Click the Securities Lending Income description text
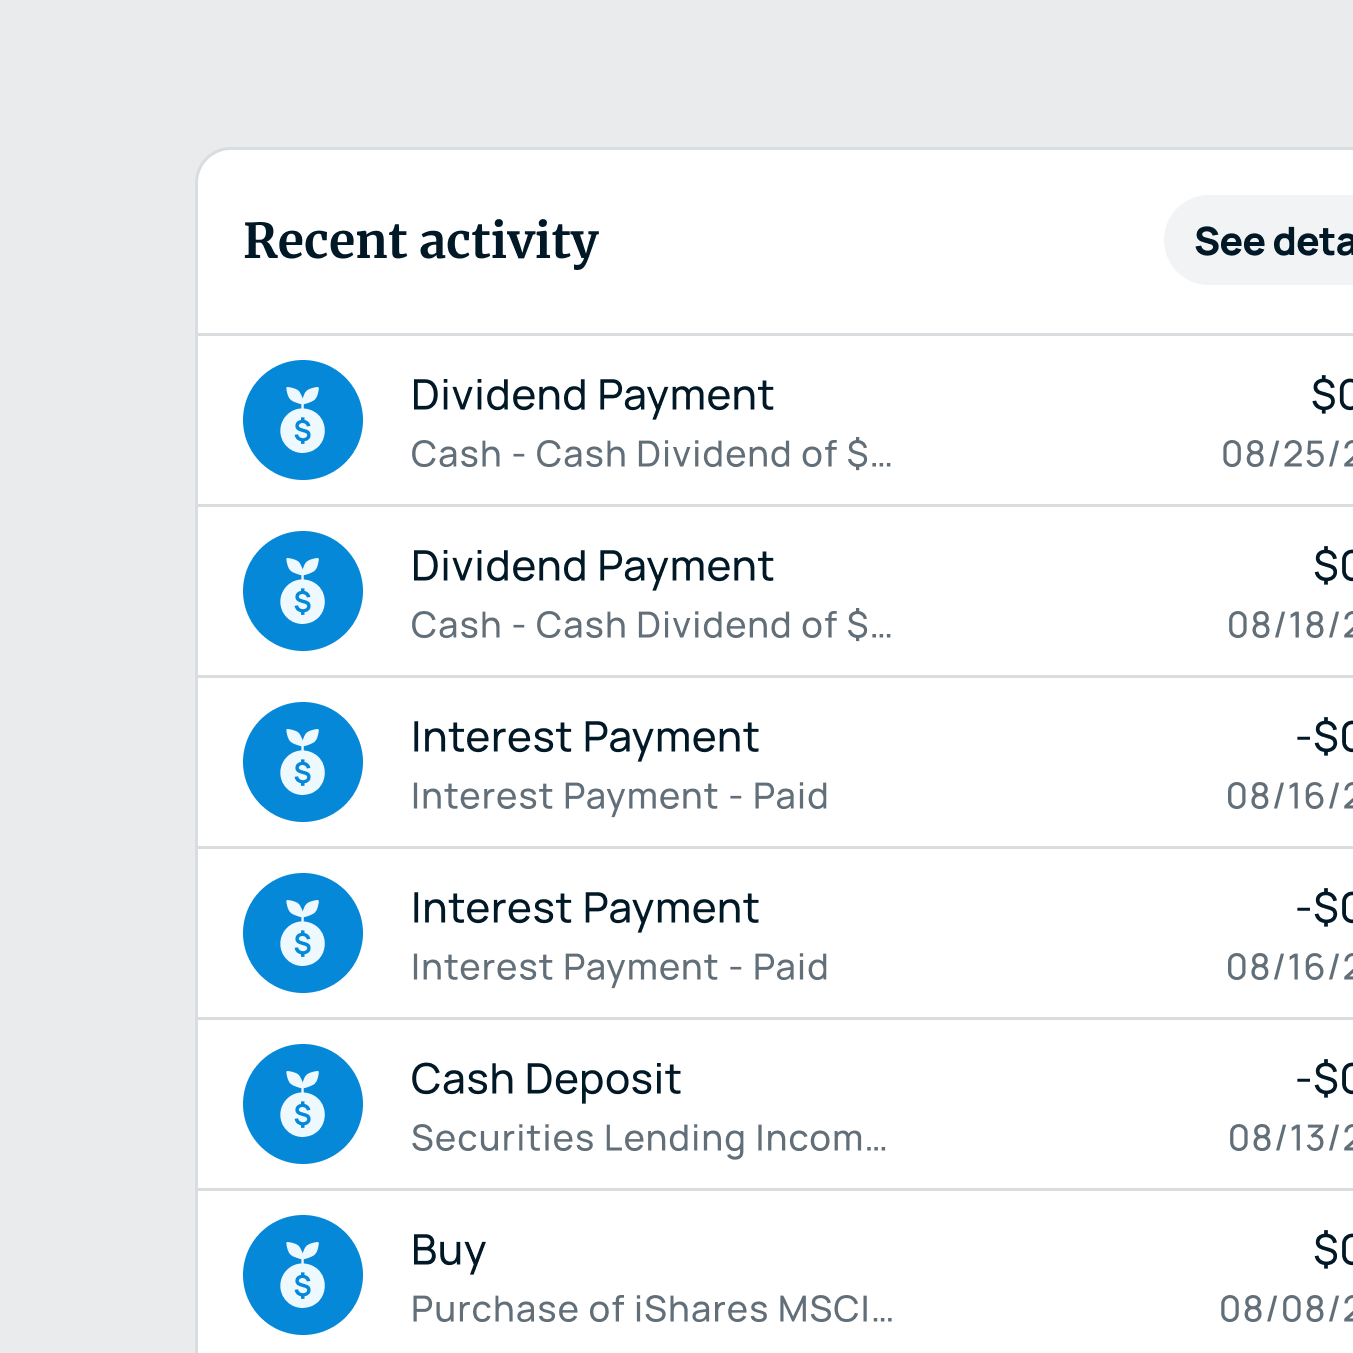This screenshot has height=1353, width=1353. [648, 1138]
